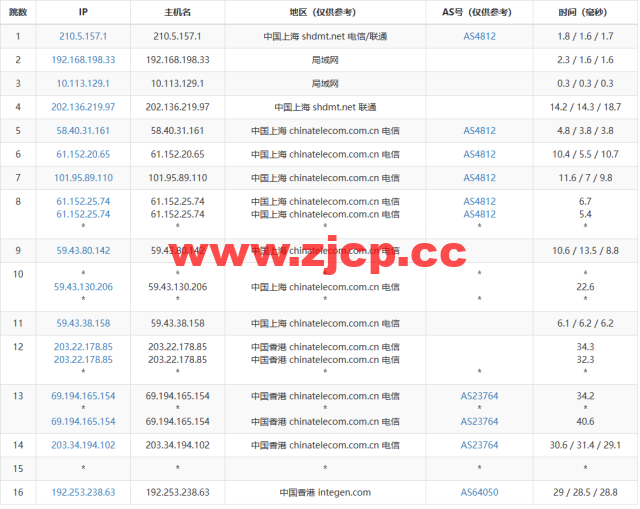
Task: Open IP link 192.168.198.33
Action: [83, 60]
